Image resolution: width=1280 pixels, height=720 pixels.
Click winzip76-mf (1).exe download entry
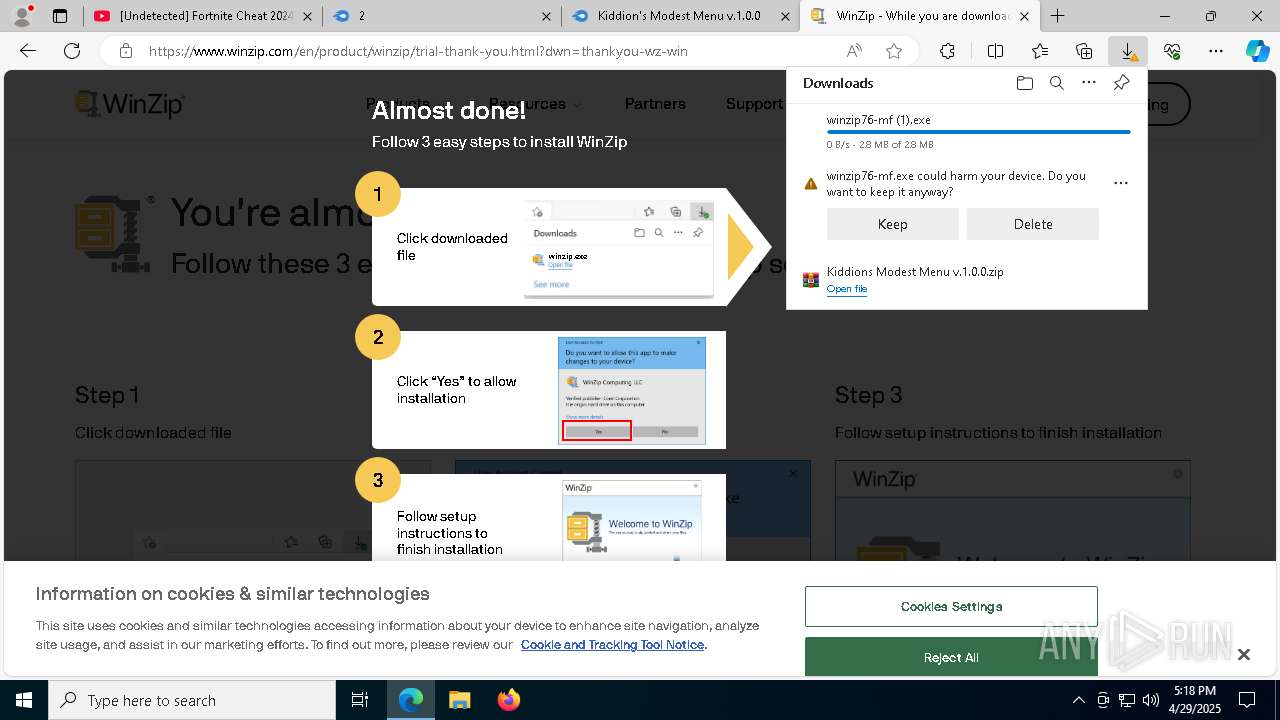(966, 131)
